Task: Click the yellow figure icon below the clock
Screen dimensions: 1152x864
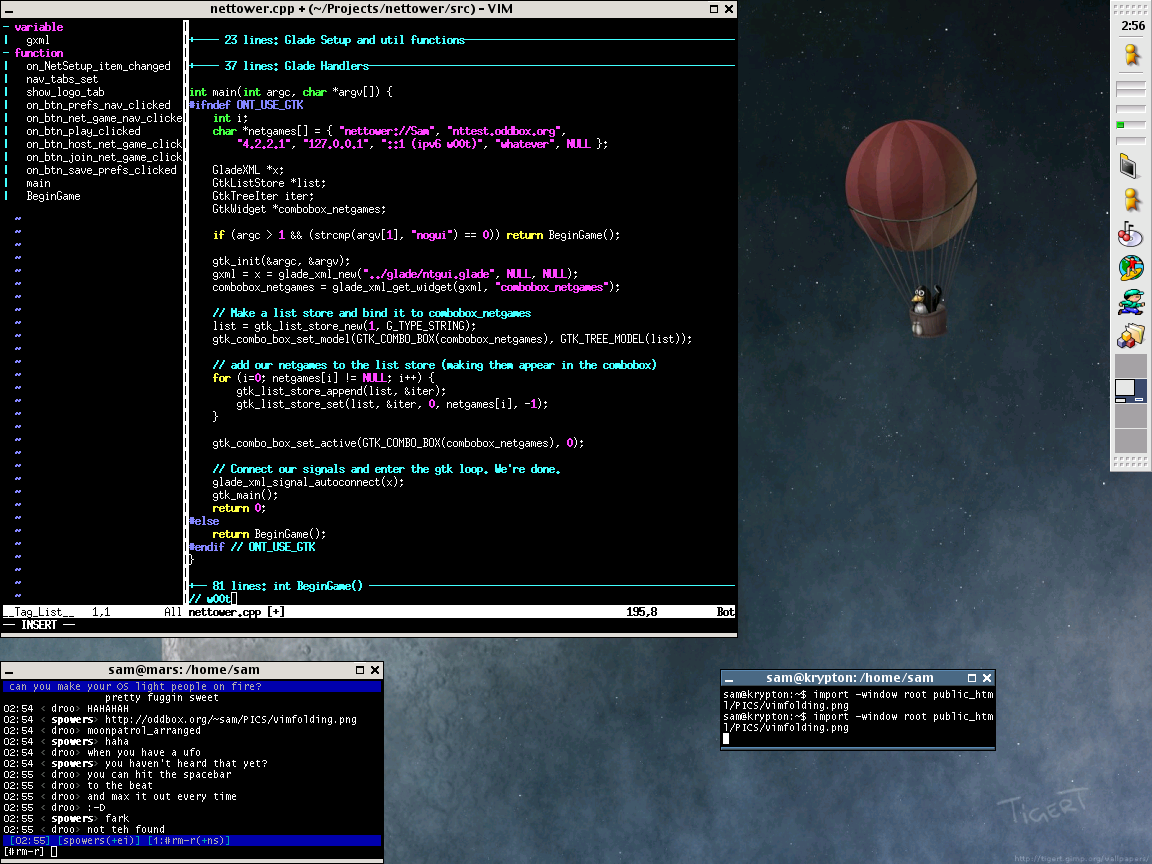Action: click(1131, 55)
